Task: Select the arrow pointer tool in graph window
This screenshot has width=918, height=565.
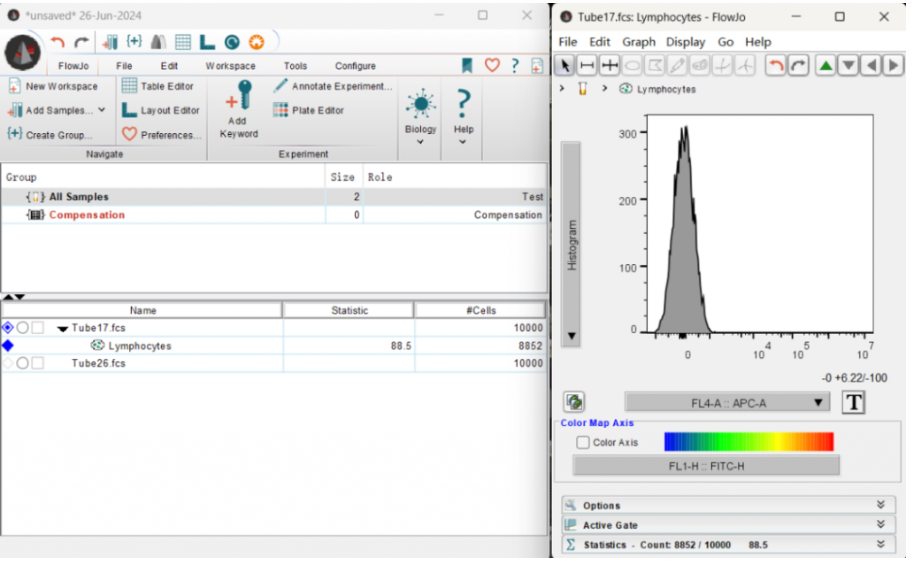Action: click(564, 65)
